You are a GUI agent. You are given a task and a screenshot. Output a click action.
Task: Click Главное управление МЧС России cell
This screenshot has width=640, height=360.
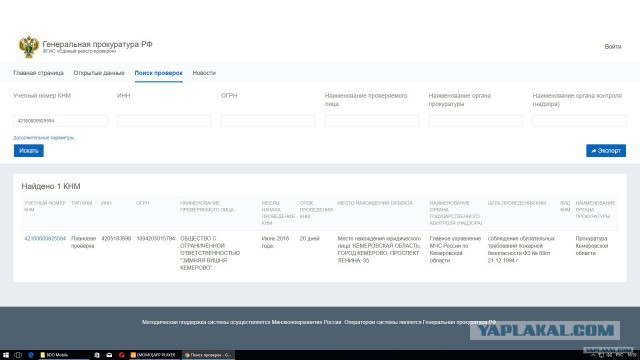click(x=455, y=249)
